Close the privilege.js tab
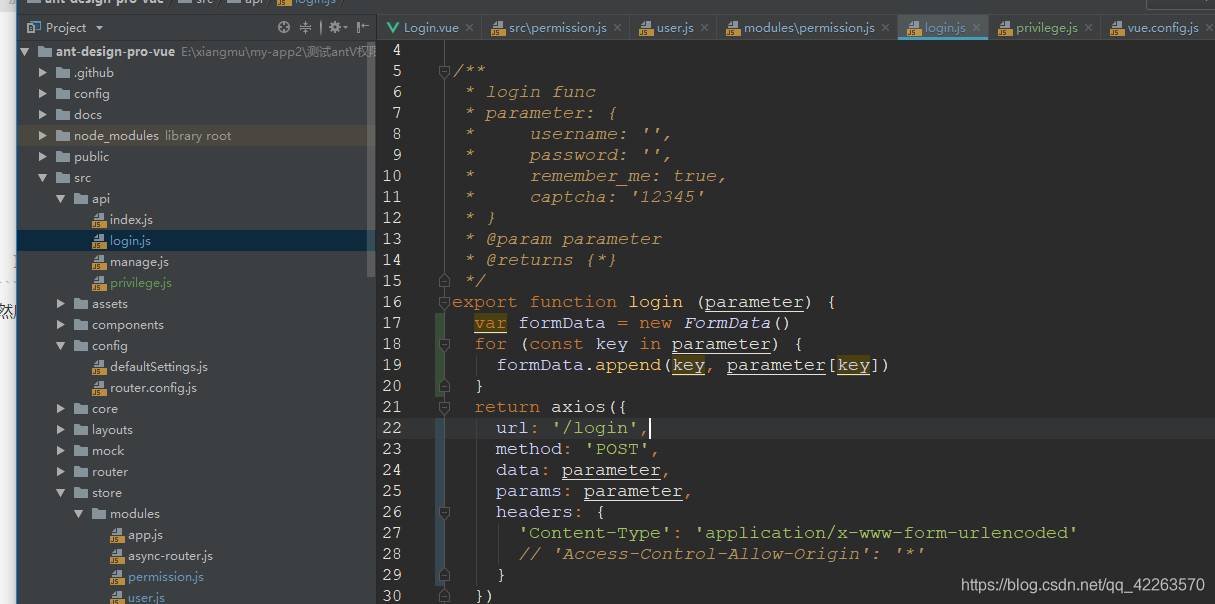The height and width of the screenshot is (604, 1215). coord(1089,28)
